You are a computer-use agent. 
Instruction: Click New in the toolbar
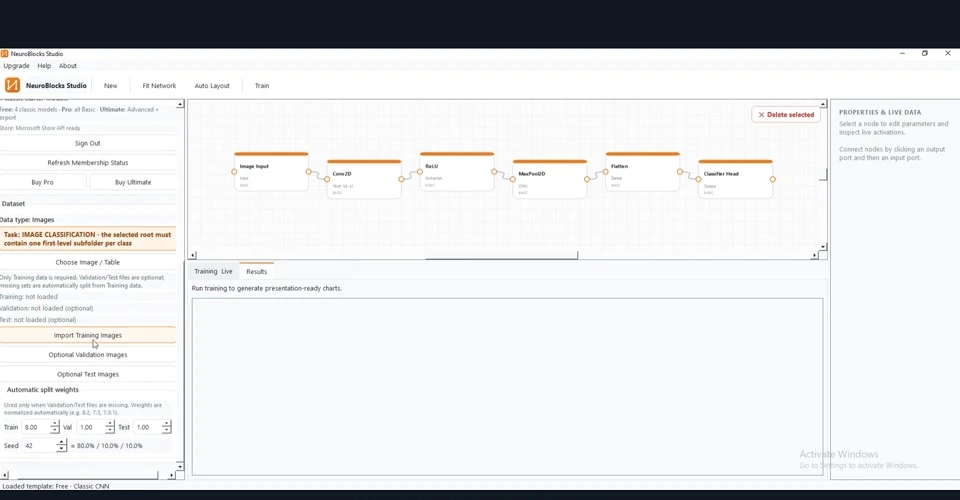110,86
